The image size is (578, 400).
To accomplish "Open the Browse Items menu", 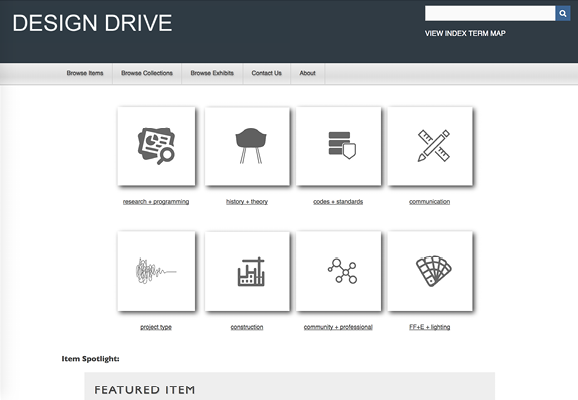I will click(x=85, y=73).
